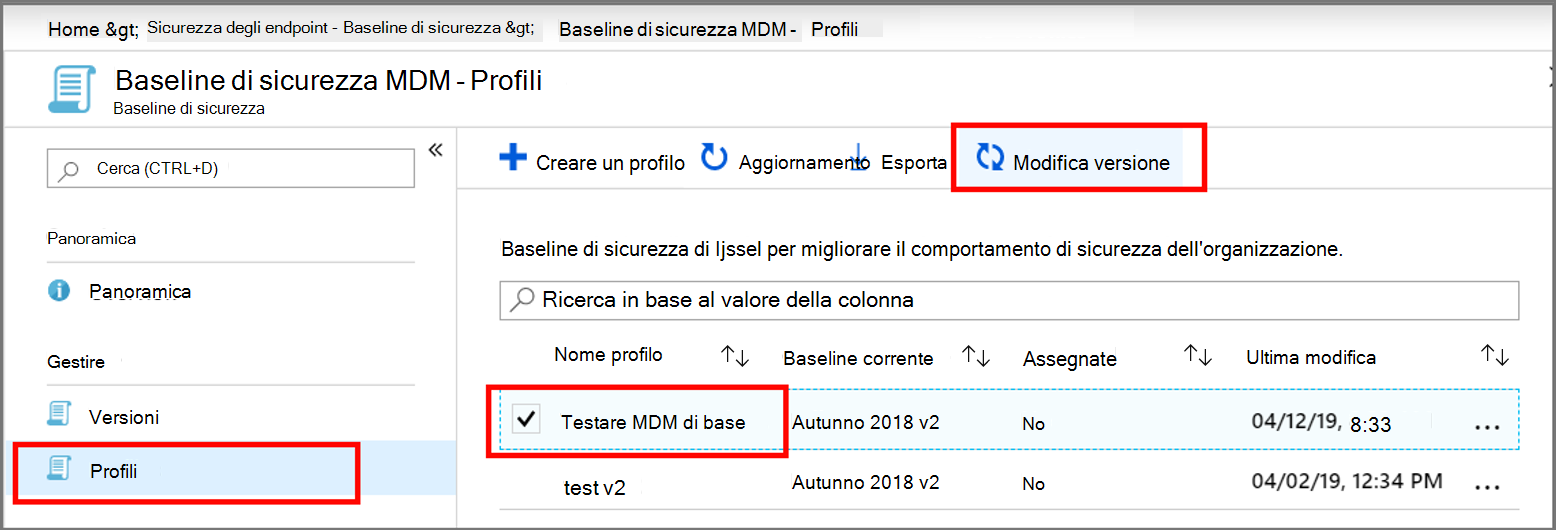Click Assegnate value No for test v2
This screenshot has width=1556, height=530.
[x=1033, y=483]
